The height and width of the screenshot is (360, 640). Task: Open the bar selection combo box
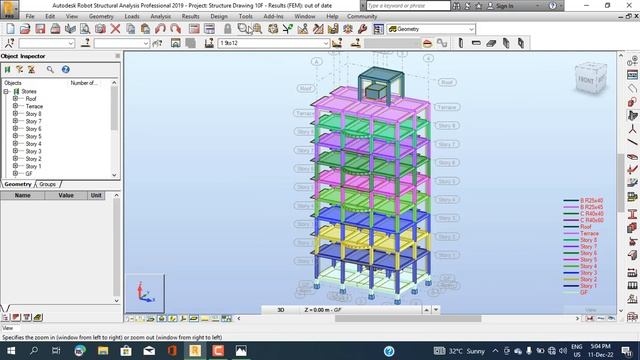tap(146, 43)
